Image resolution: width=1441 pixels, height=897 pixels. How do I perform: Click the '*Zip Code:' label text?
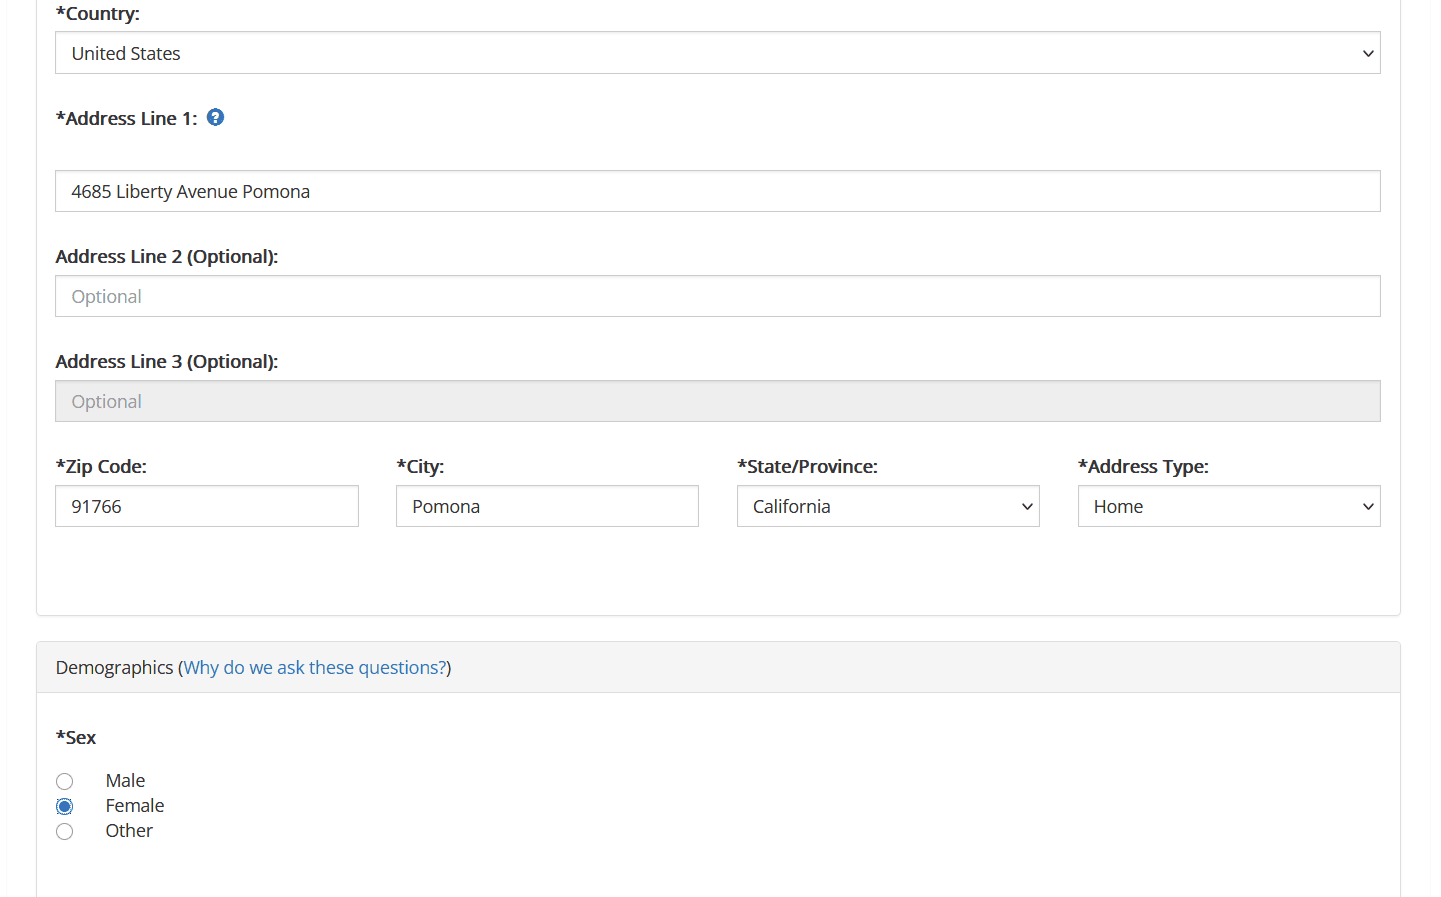(101, 466)
